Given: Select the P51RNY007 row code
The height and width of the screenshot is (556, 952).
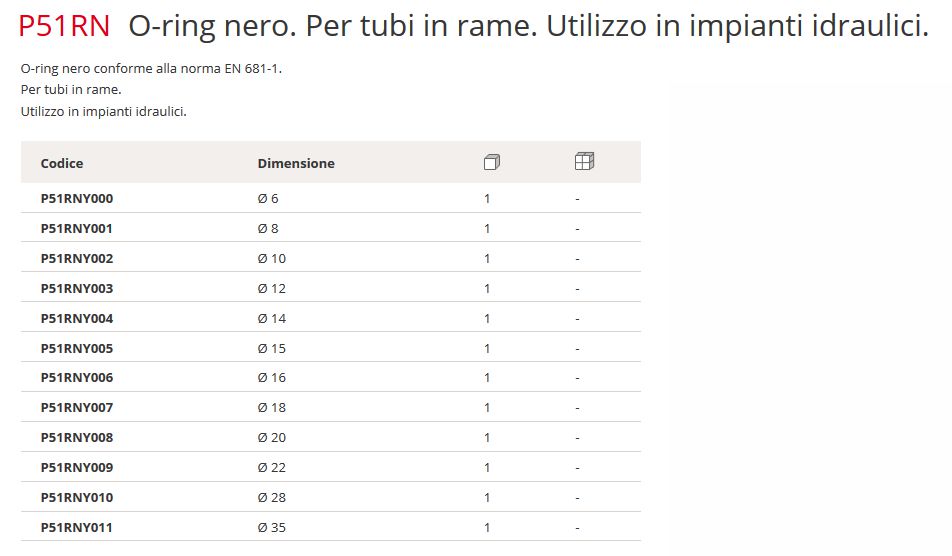Looking at the screenshot, I should click(77, 407).
